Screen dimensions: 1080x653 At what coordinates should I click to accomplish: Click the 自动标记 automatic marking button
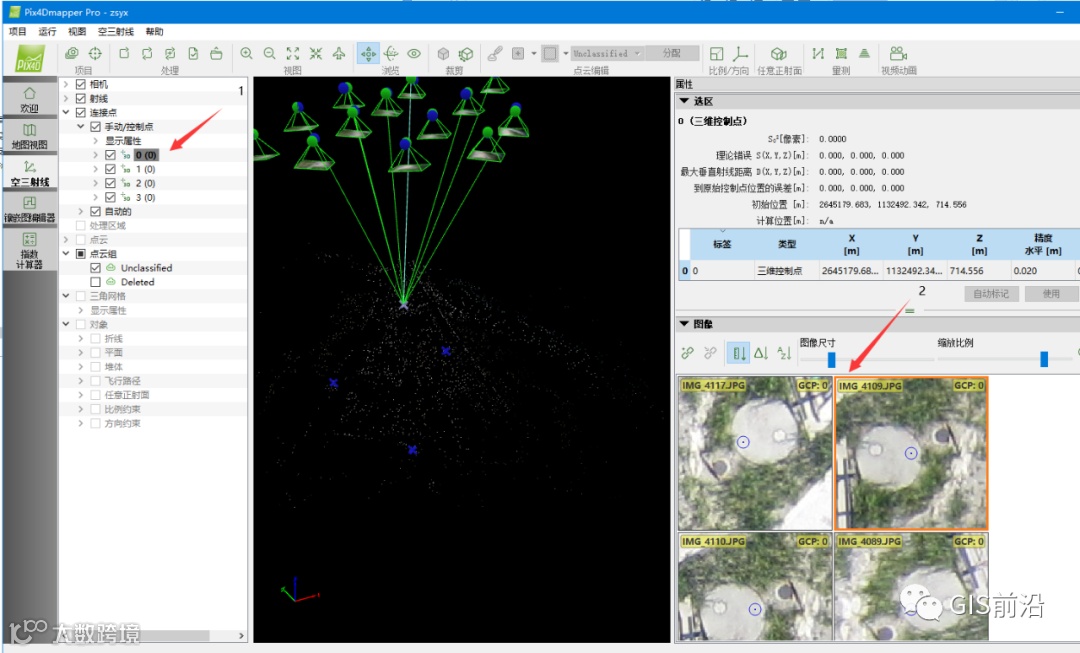991,294
